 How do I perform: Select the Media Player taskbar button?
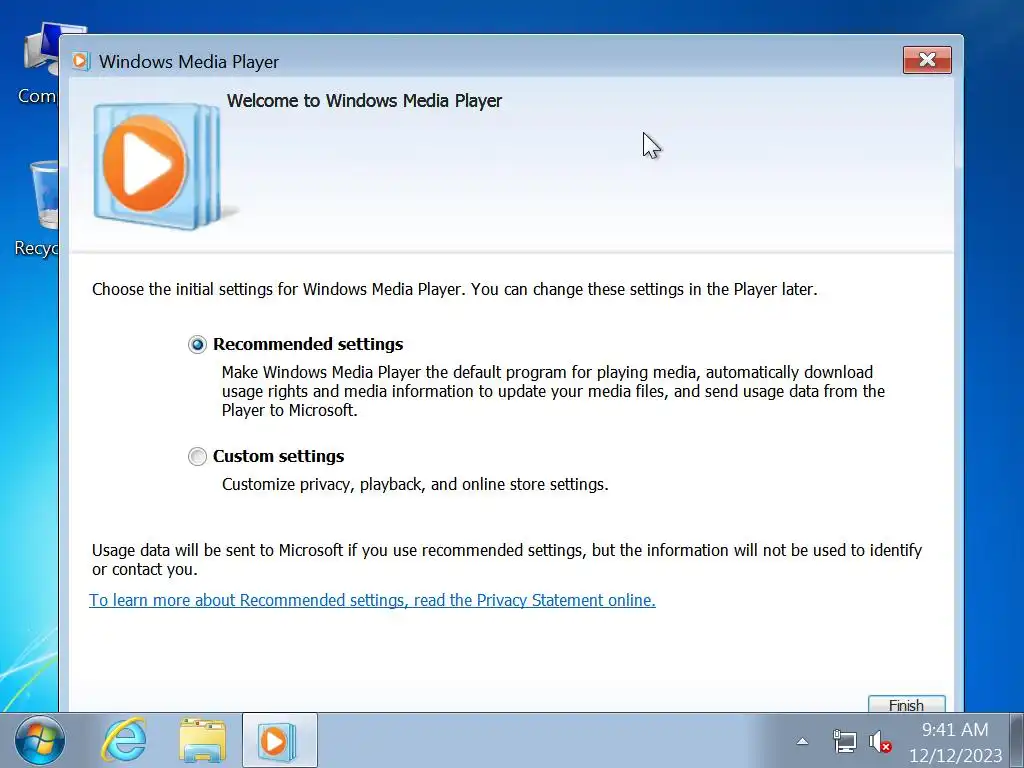click(280, 740)
